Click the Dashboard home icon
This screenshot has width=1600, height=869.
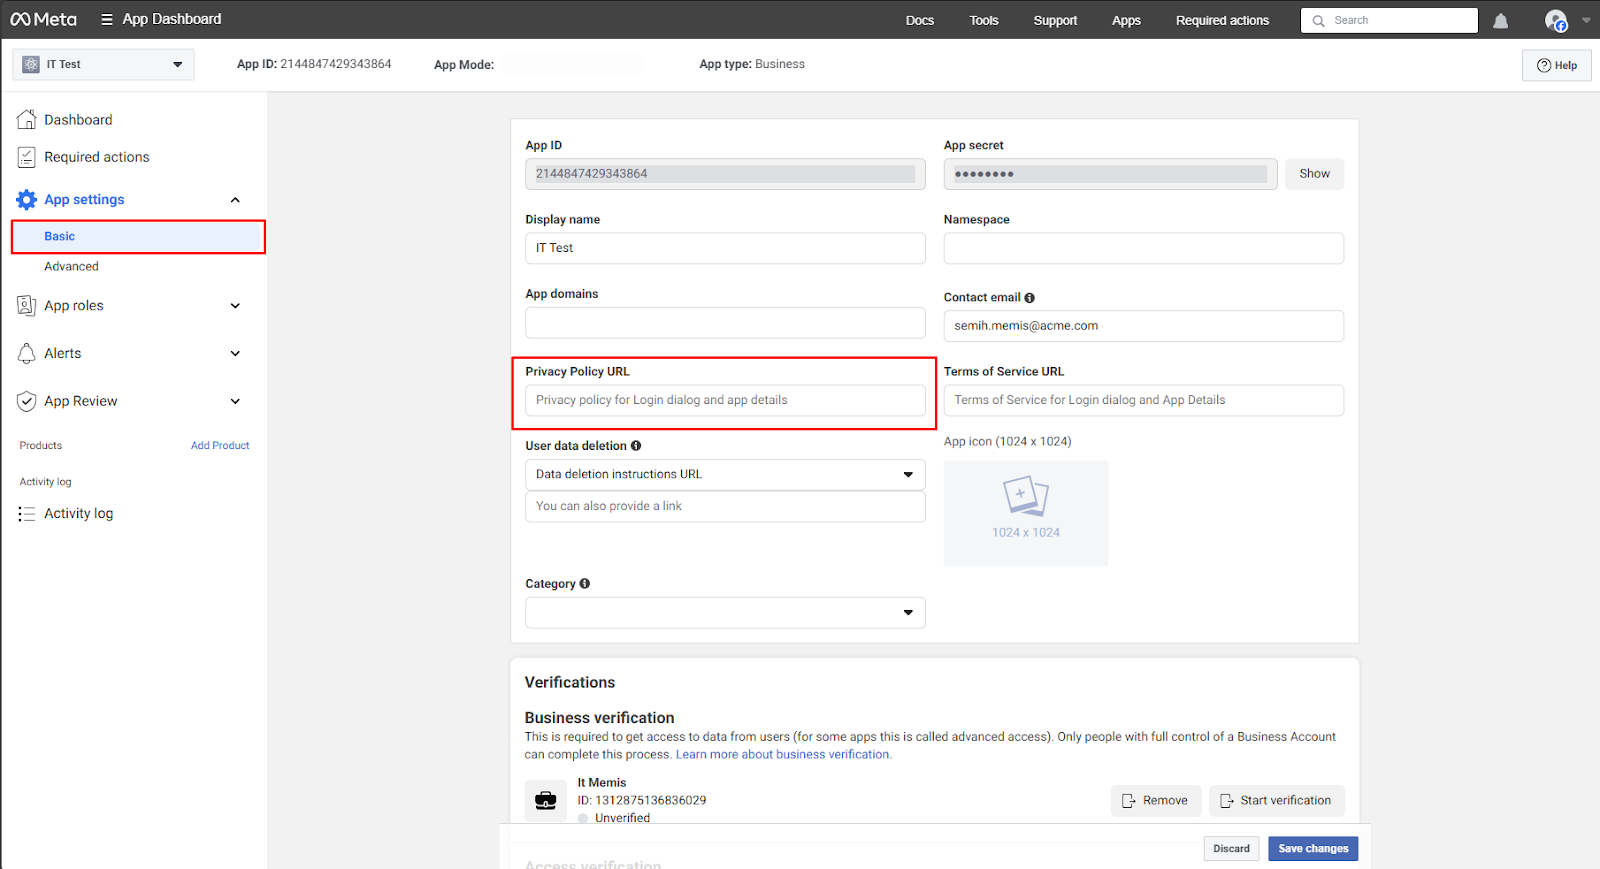coord(27,120)
